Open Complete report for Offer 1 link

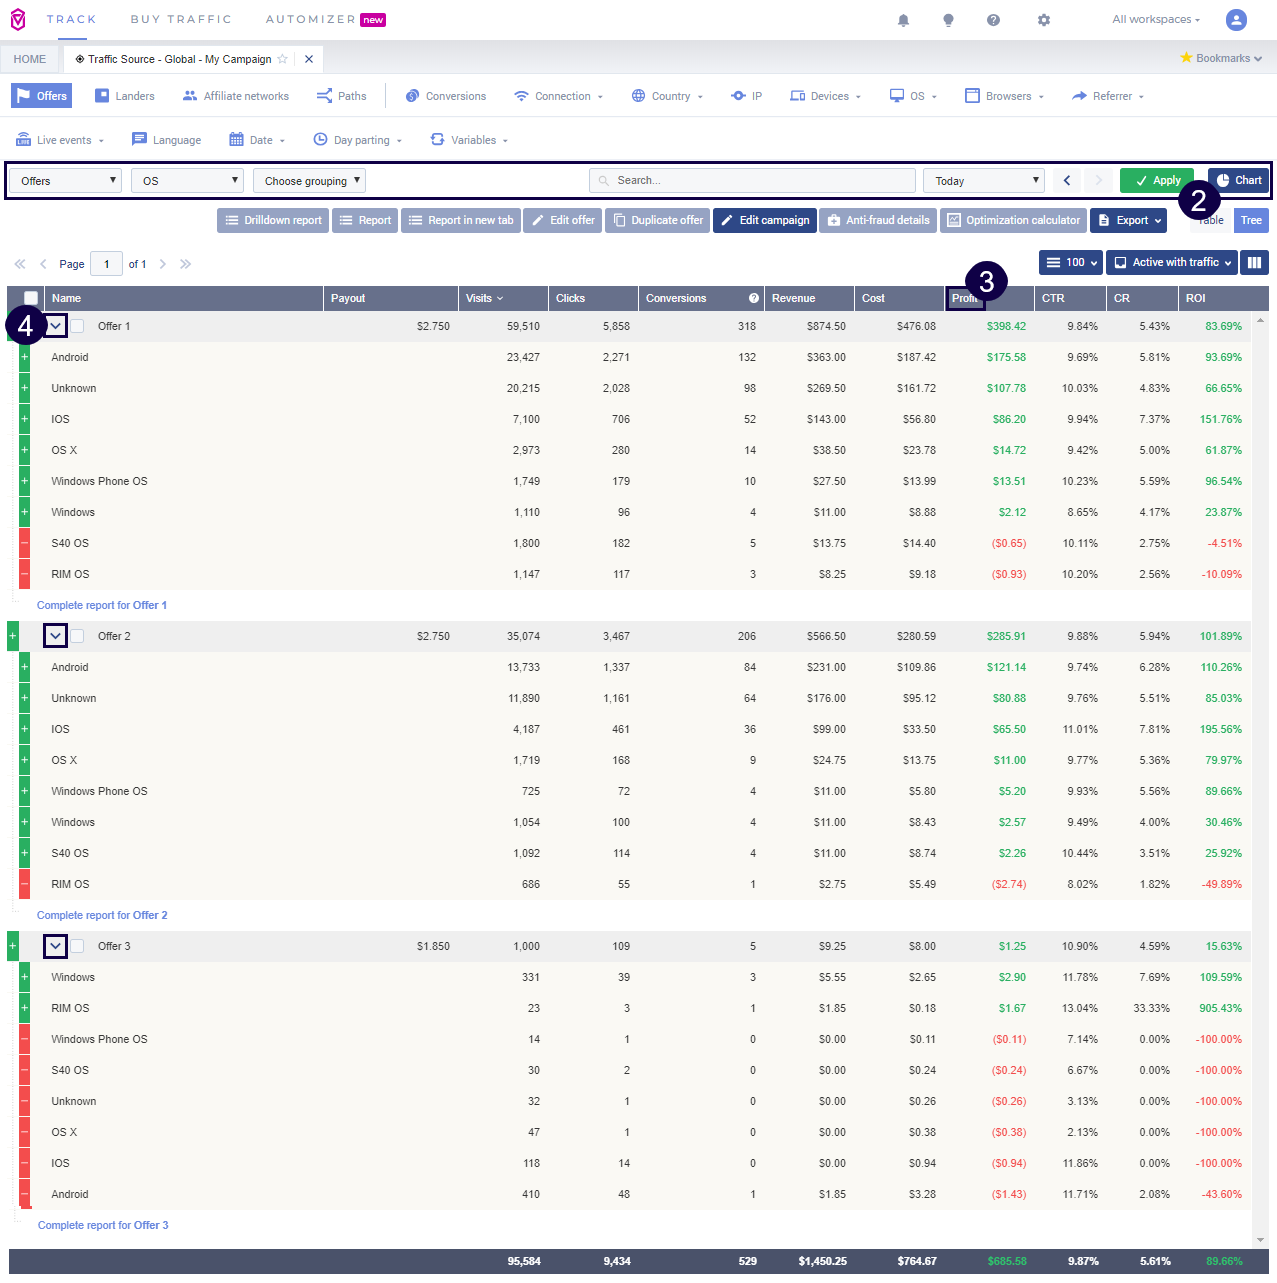pos(102,605)
